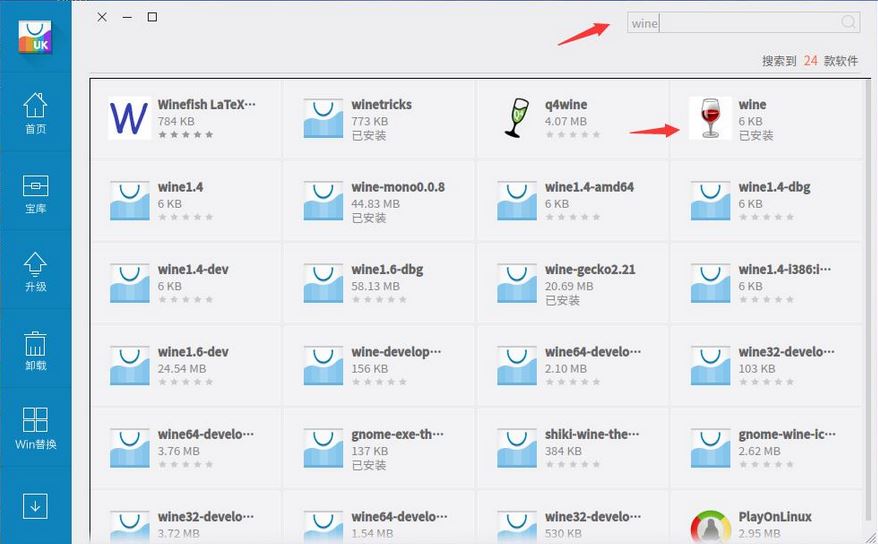Open the wine1.6-dbg title

(x=387, y=270)
